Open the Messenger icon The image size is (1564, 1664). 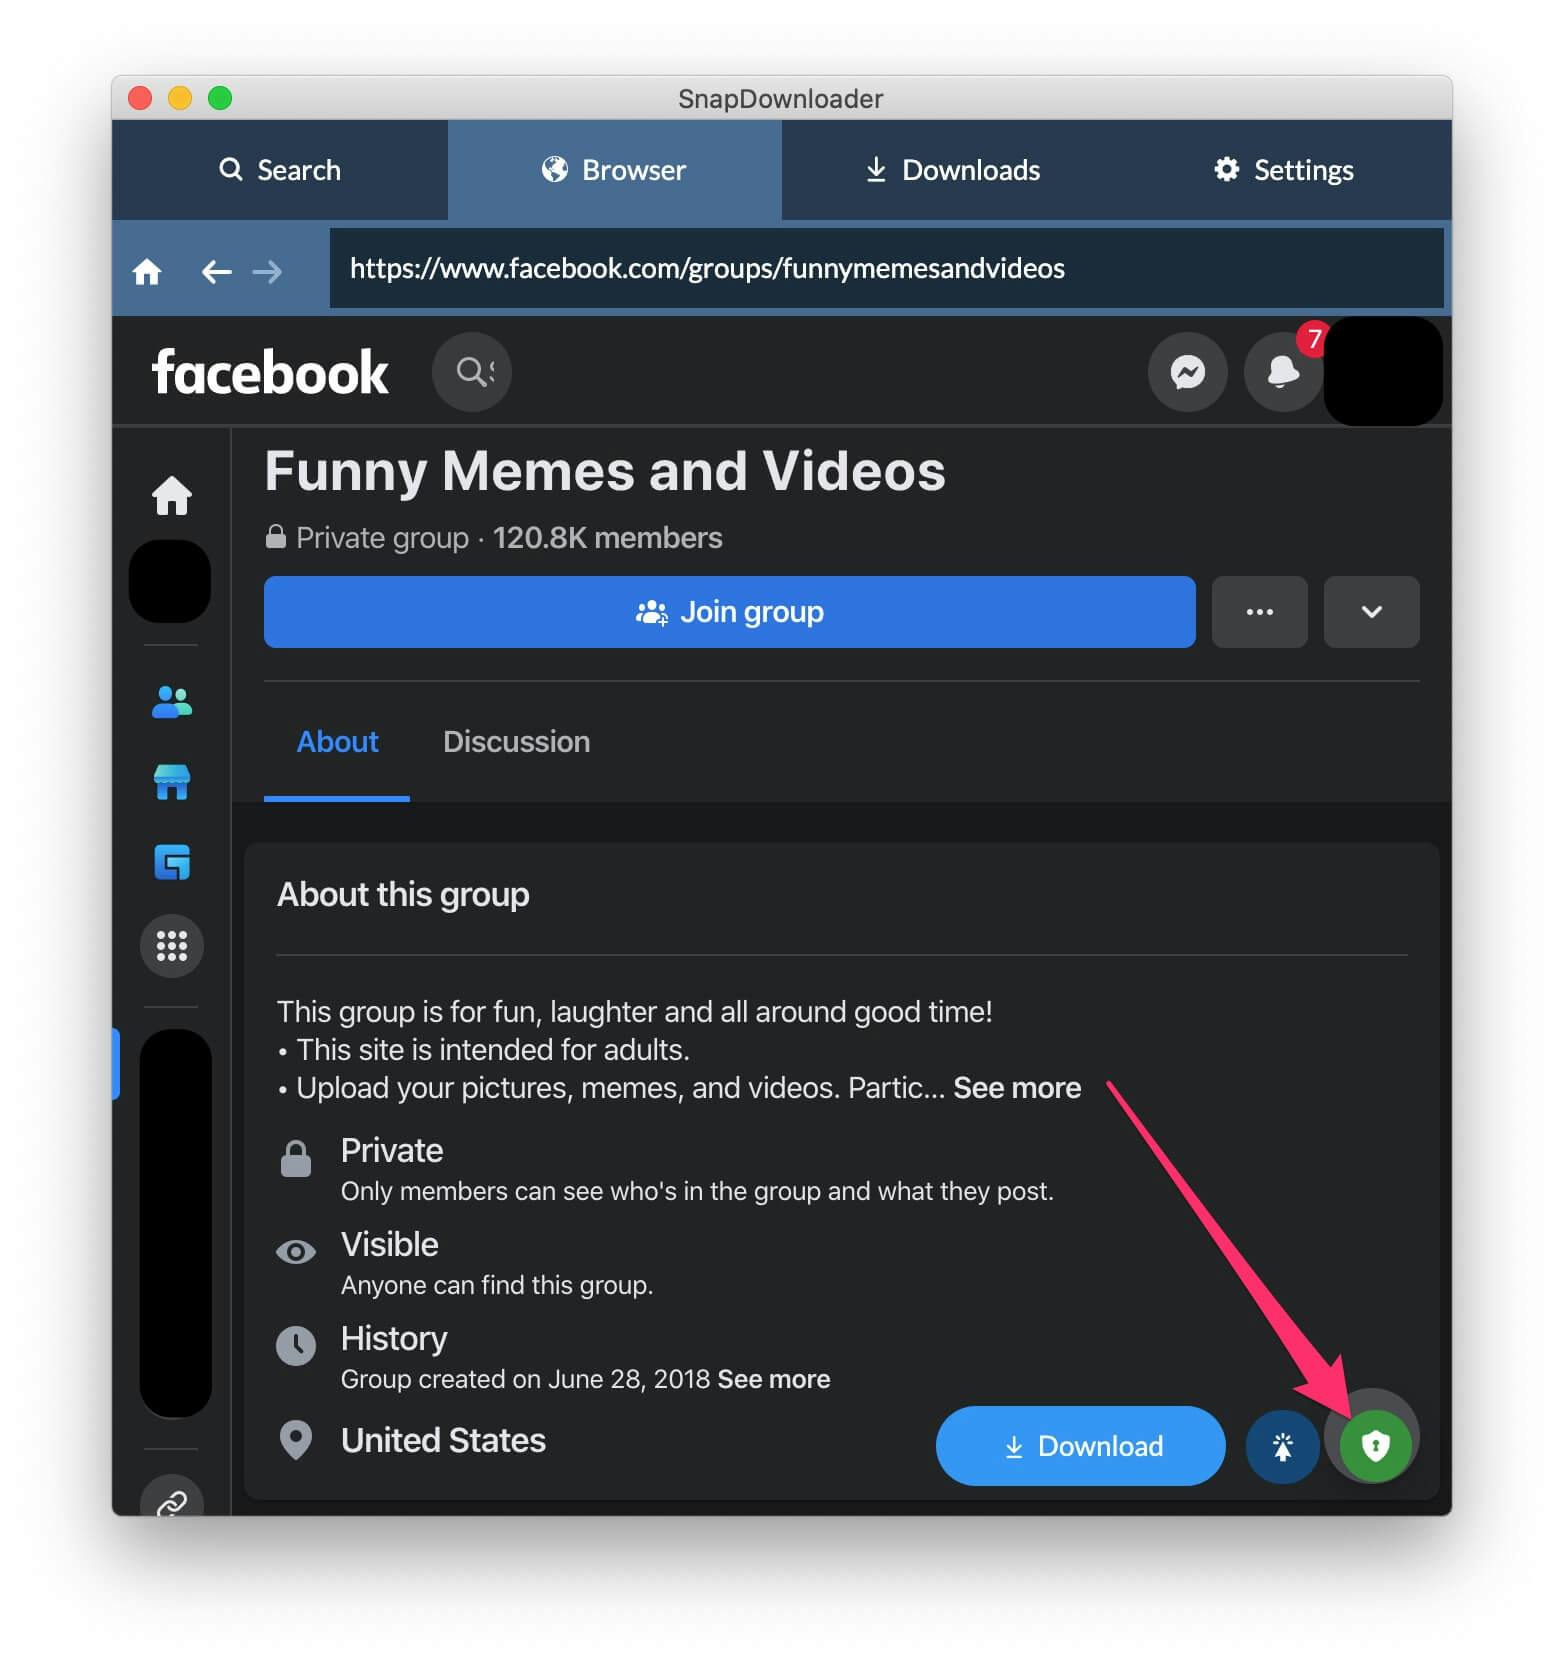1188,372
